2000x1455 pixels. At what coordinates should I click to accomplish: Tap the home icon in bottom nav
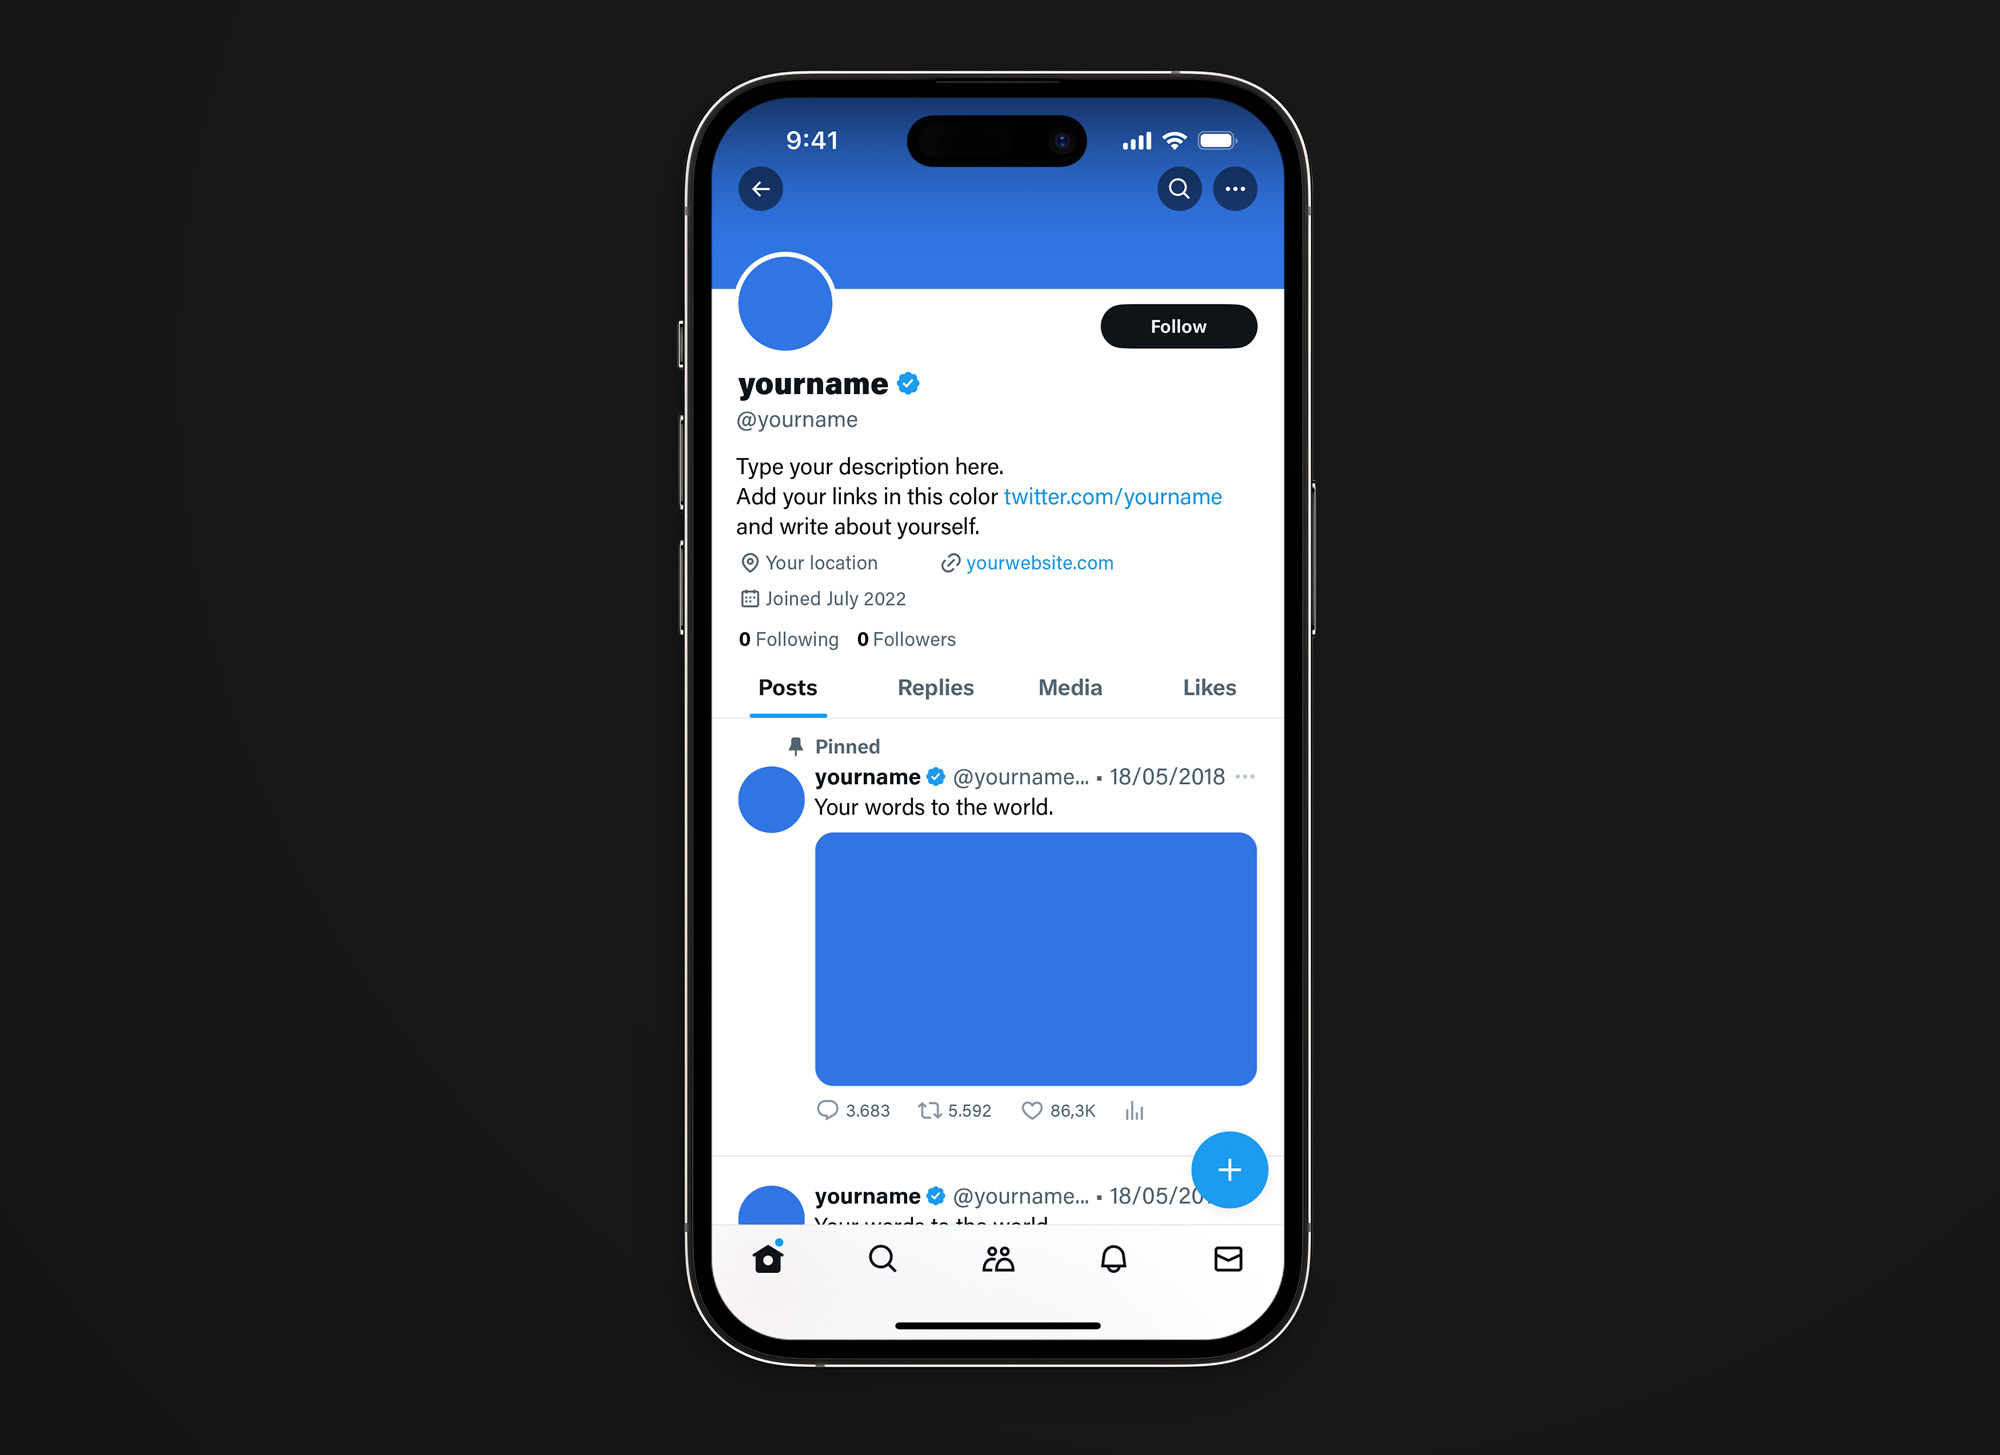[x=767, y=1259]
